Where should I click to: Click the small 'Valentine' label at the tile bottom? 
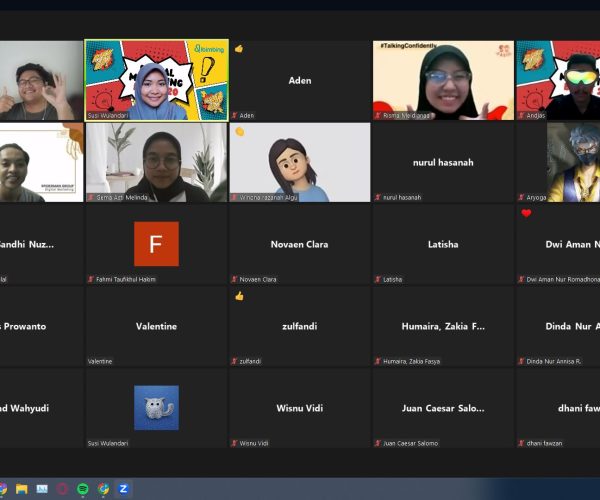(100, 362)
